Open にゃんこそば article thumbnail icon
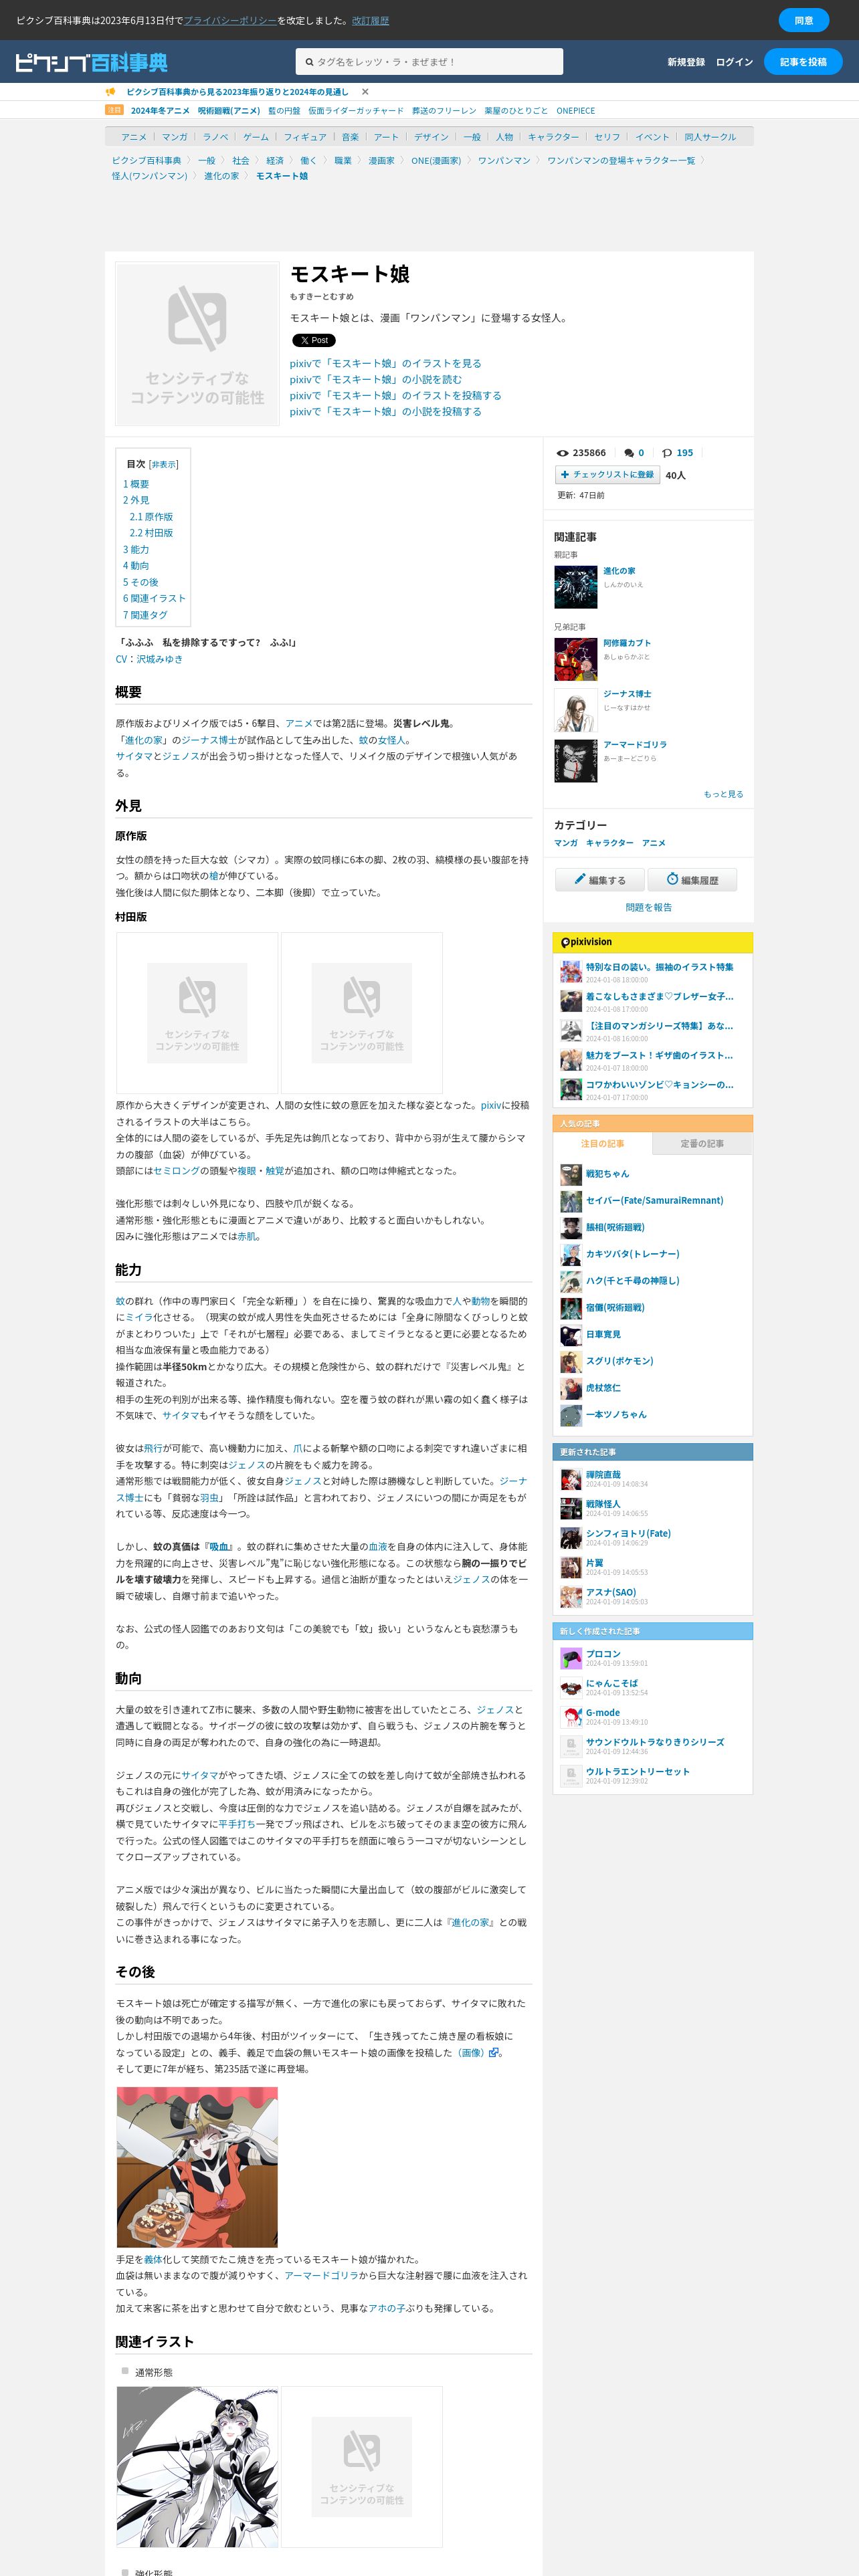The width and height of the screenshot is (859, 2576). 571,1689
